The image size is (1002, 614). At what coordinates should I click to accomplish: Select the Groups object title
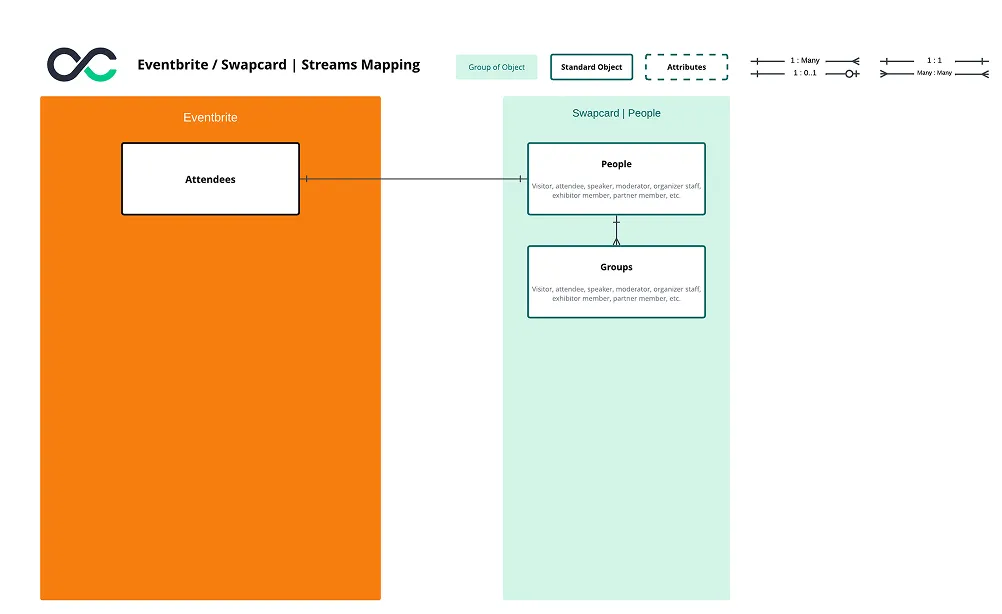tap(616, 267)
